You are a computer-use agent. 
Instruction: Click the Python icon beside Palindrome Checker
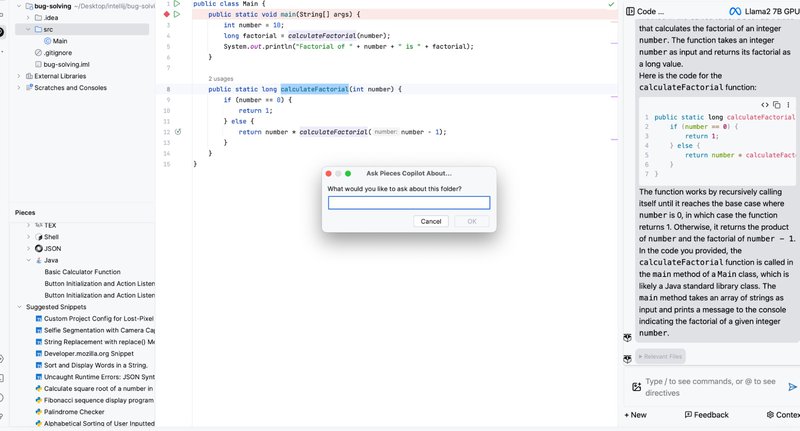click(x=39, y=412)
